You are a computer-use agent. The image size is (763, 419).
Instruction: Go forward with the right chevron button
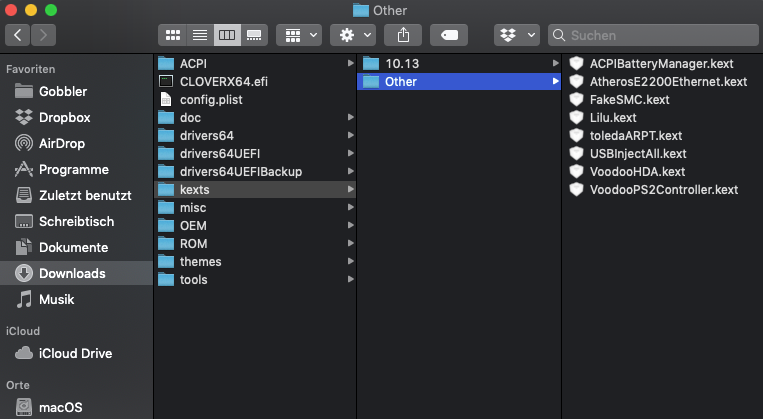point(43,35)
